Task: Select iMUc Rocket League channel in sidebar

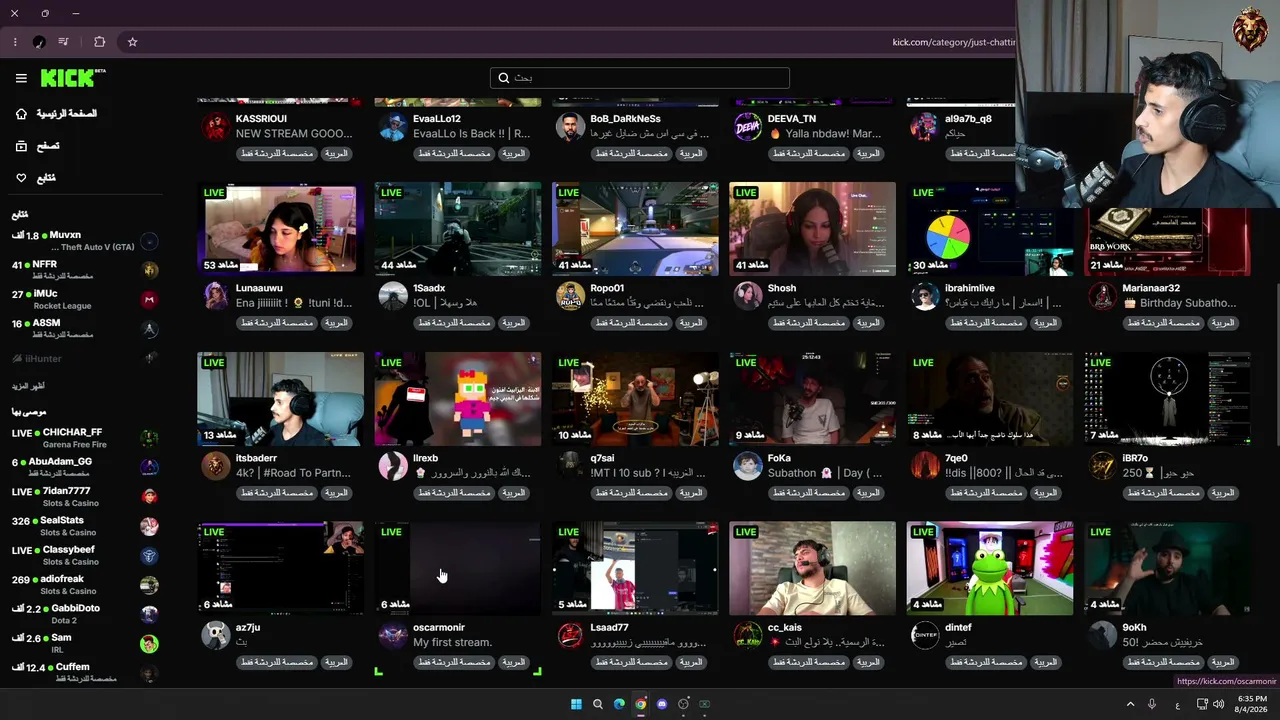Action: pyautogui.click(x=85, y=299)
